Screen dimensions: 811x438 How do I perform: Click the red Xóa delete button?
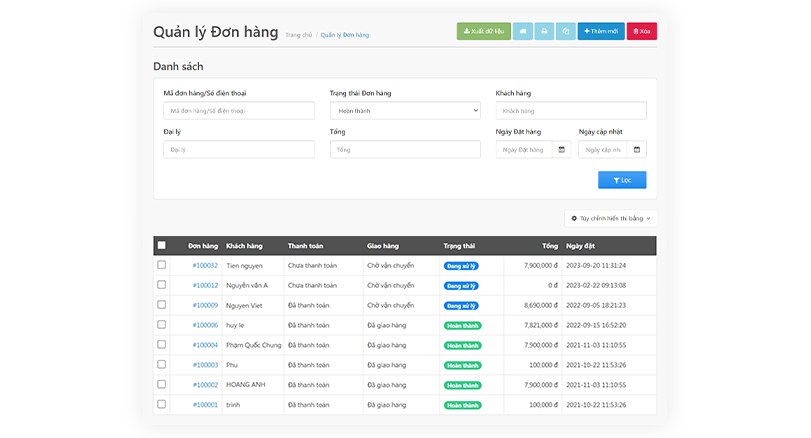tap(642, 31)
